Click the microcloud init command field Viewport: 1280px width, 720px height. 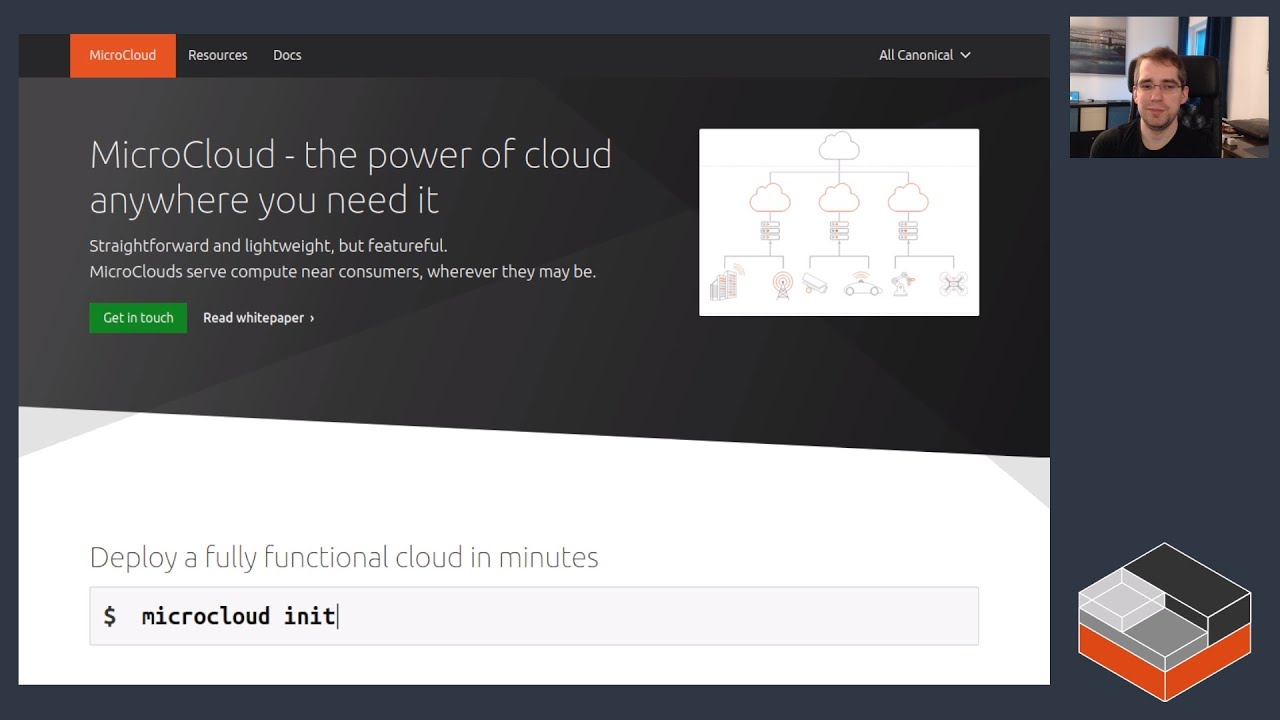[534, 616]
